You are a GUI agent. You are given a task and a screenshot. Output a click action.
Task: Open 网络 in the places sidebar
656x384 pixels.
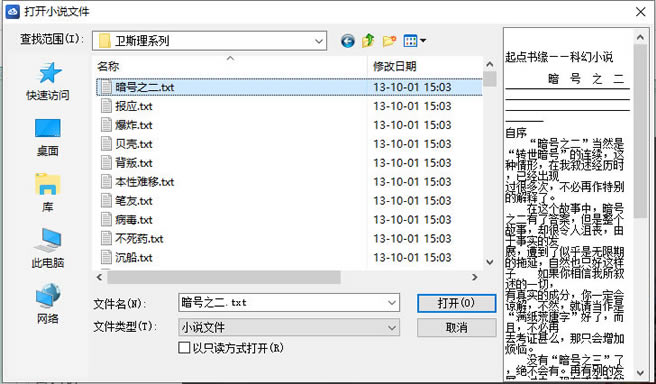point(47,304)
